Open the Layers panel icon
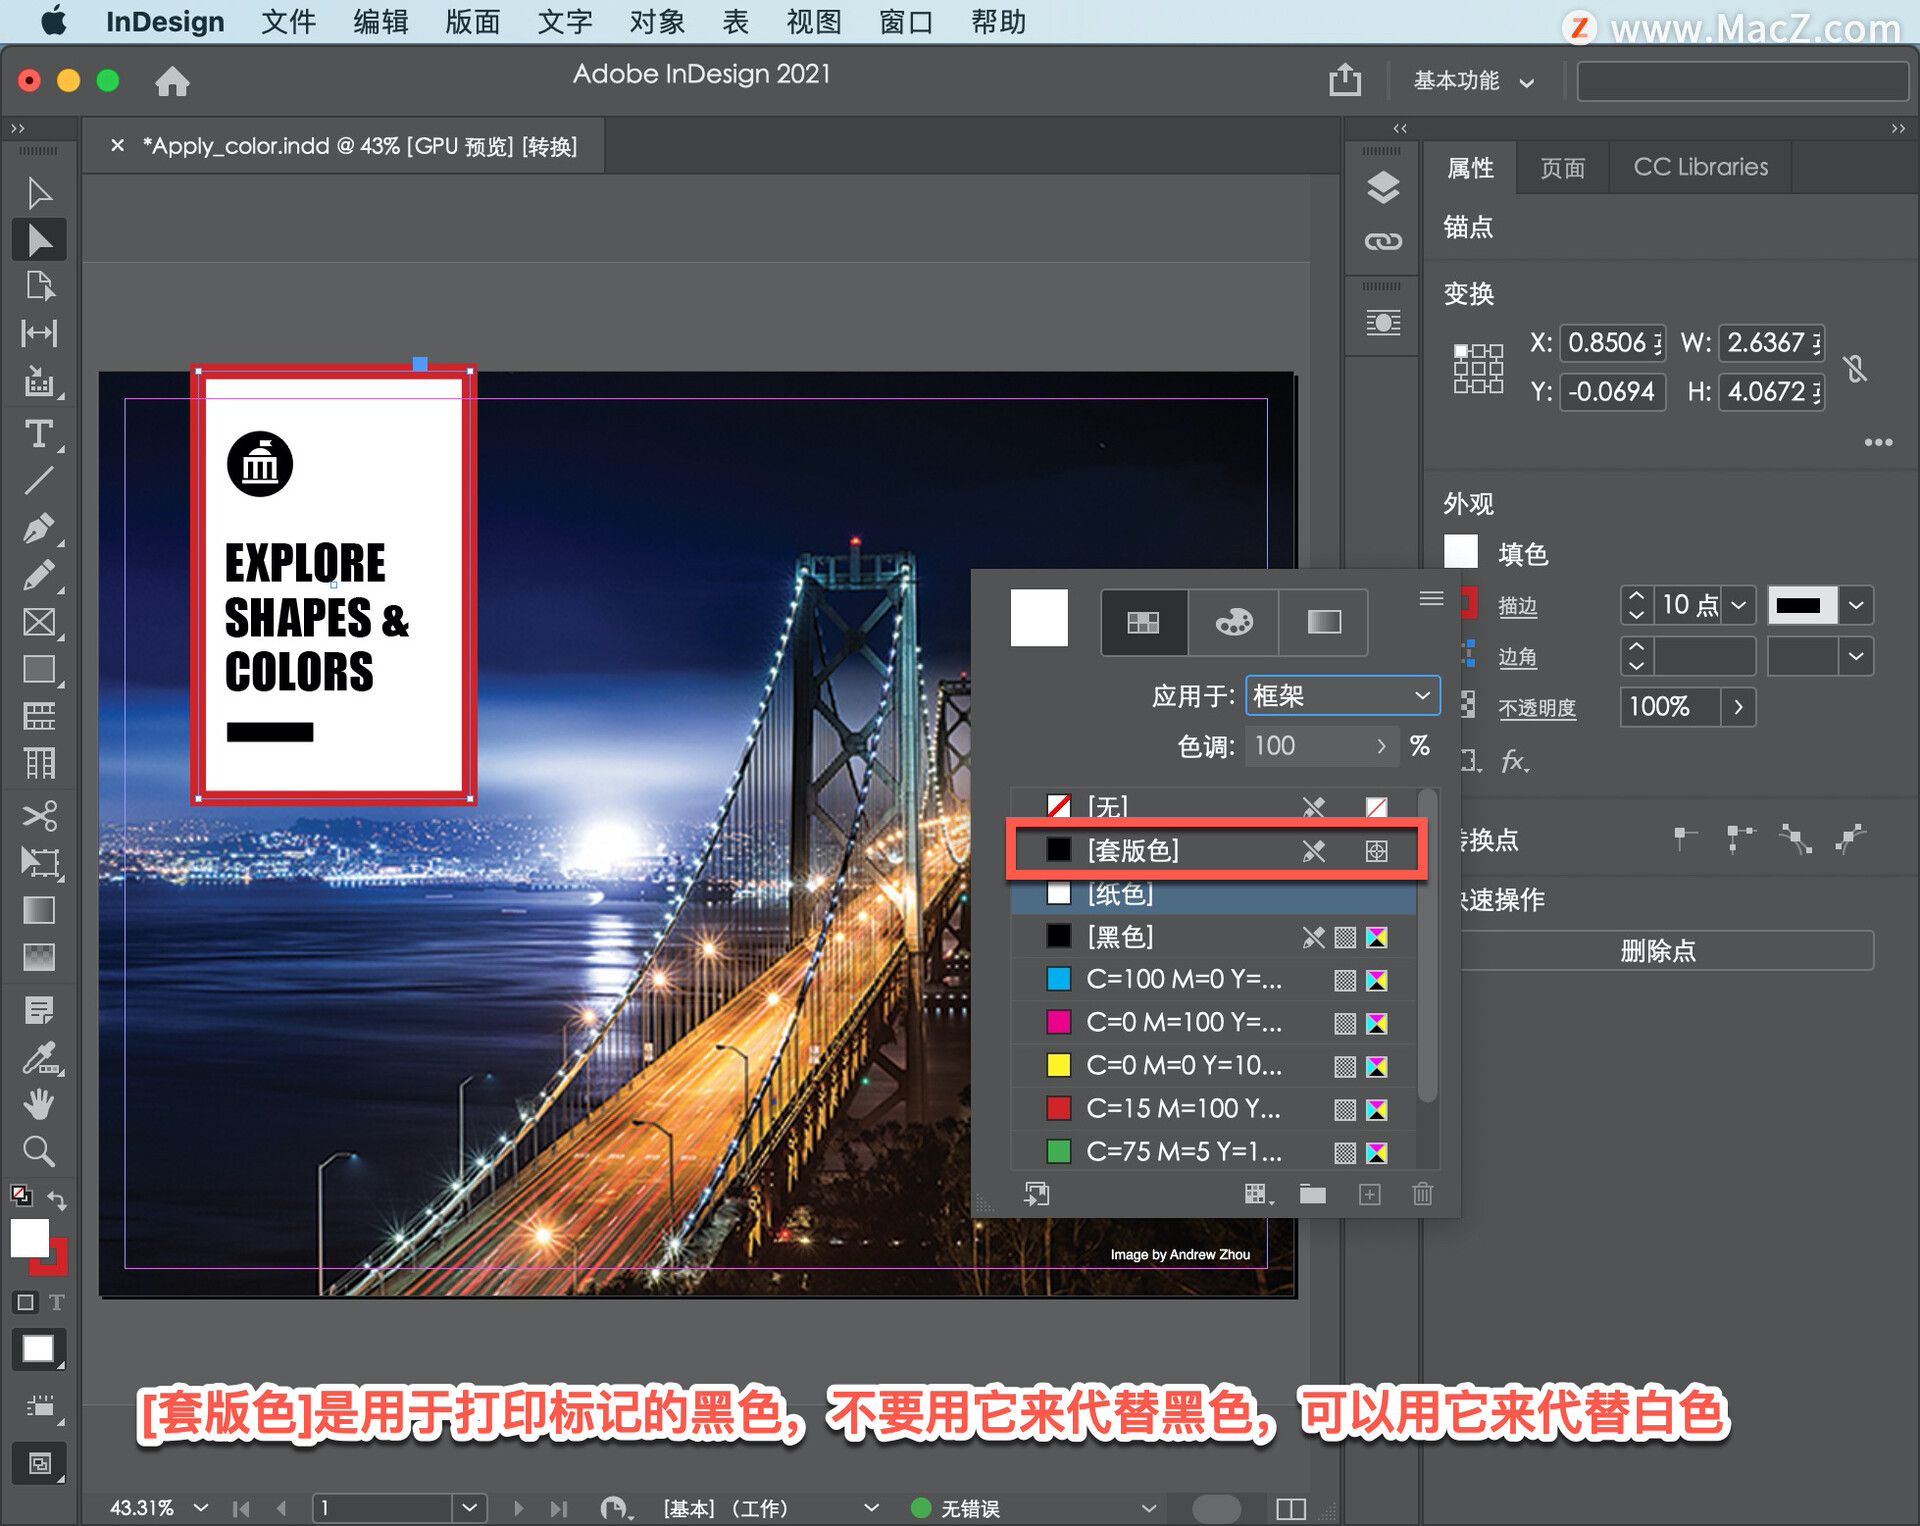Viewport: 1920px width, 1526px height. pyautogui.click(x=1382, y=188)
